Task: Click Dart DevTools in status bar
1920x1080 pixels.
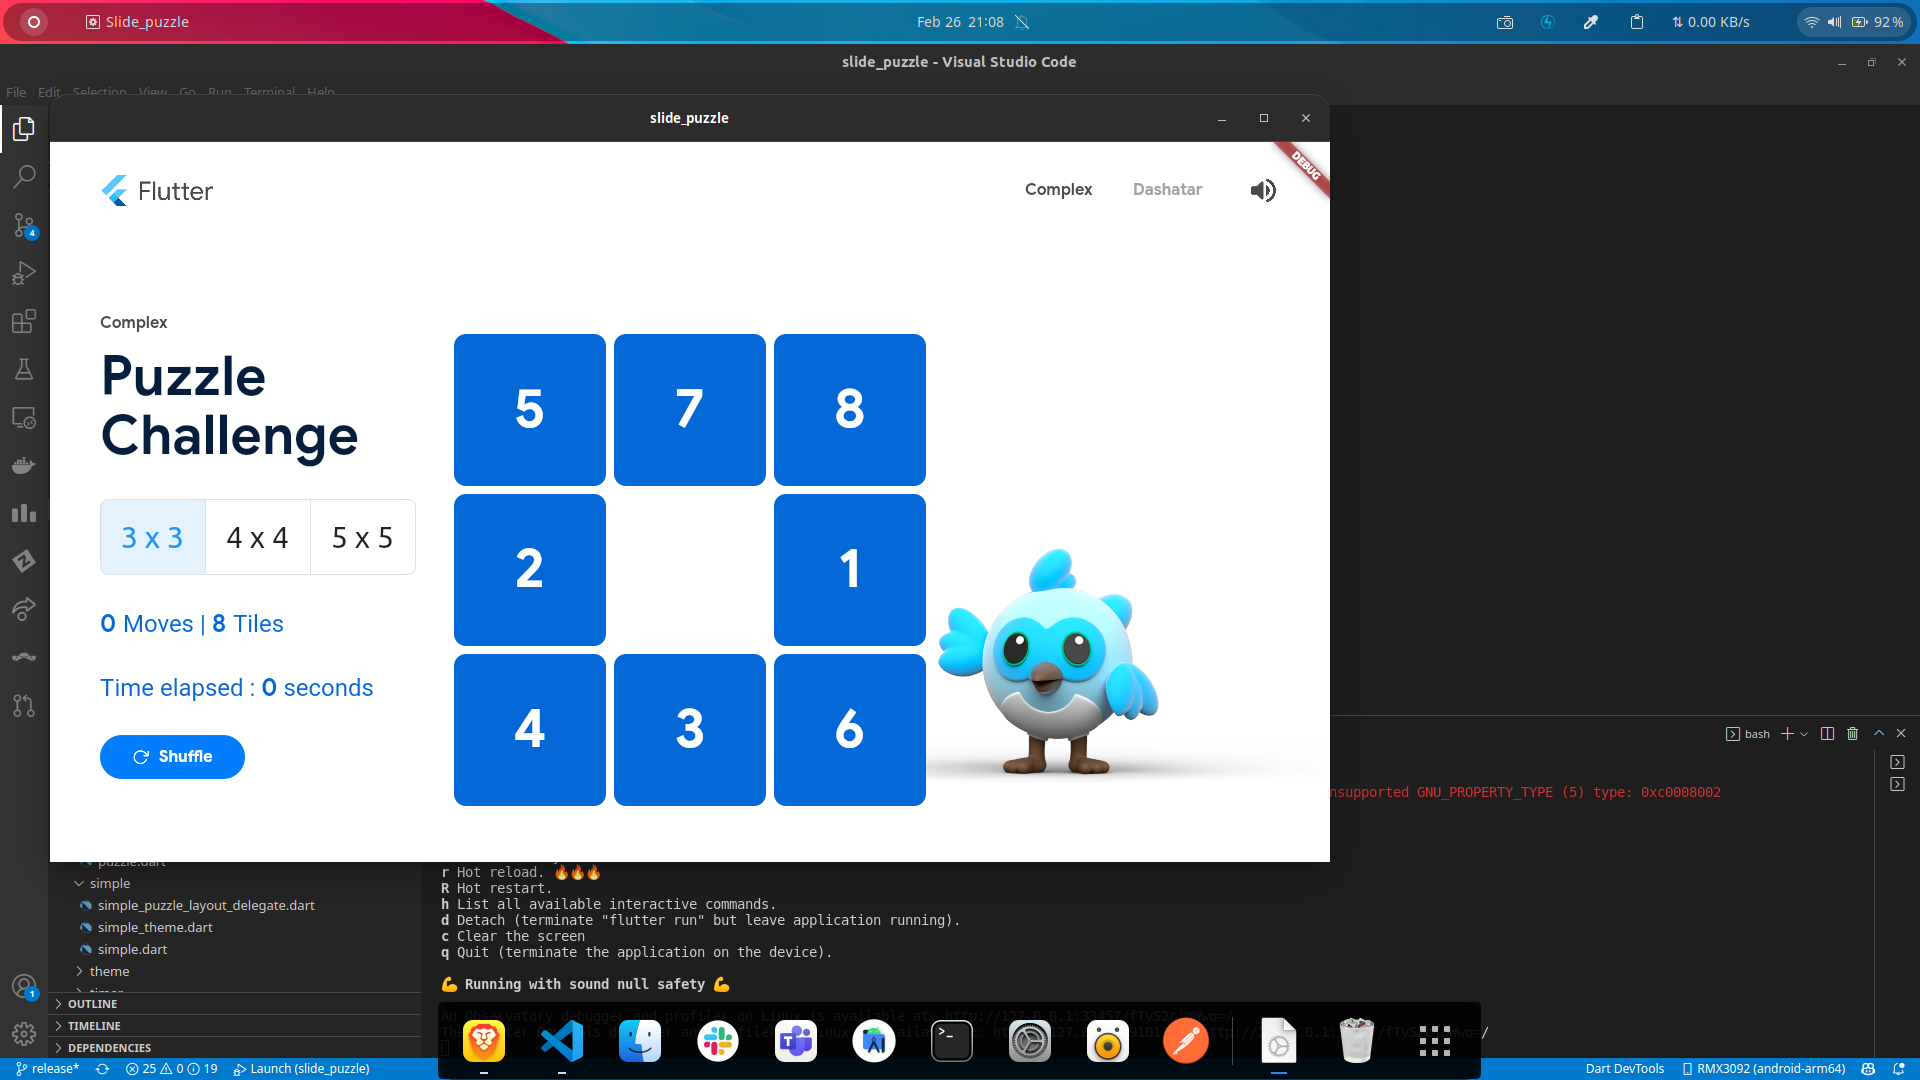Action: pos(1624,1069)
